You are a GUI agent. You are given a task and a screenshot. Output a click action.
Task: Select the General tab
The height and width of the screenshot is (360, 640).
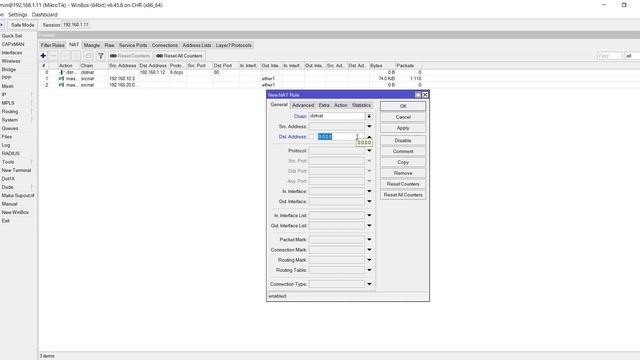[279, 105]
